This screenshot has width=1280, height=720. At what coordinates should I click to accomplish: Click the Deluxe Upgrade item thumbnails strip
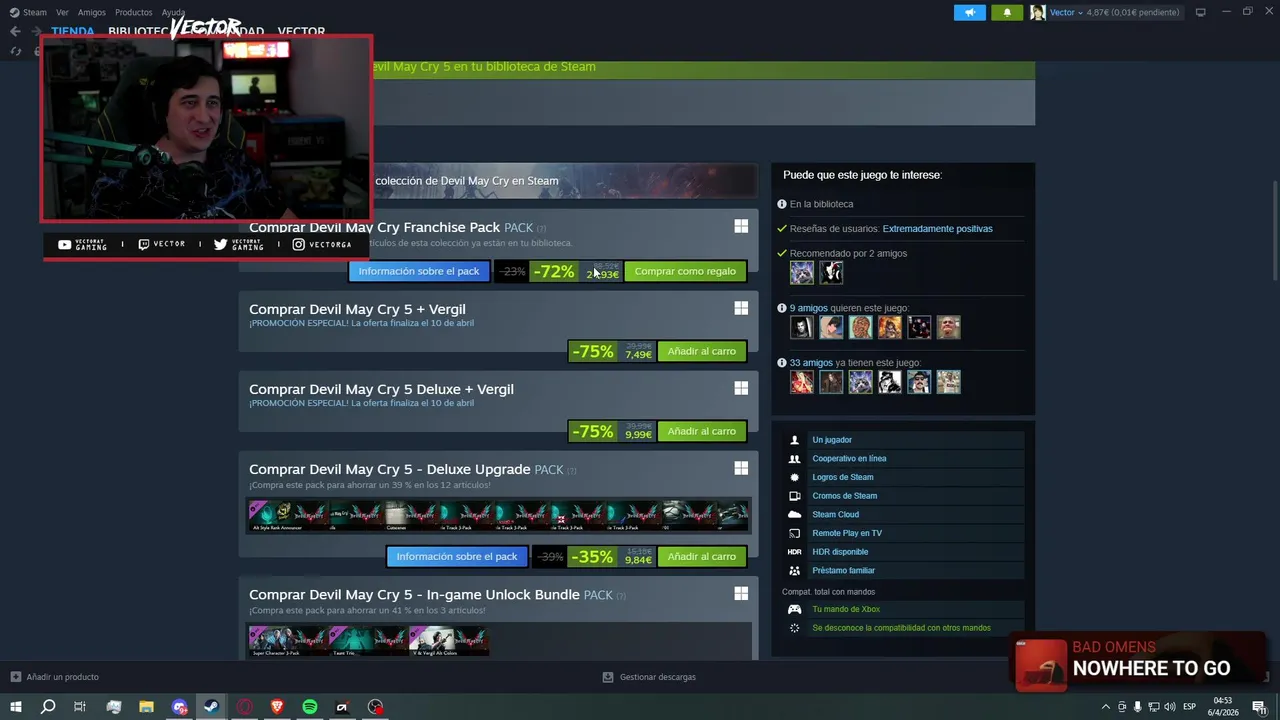pyautogui.click(x=498, y=515)
